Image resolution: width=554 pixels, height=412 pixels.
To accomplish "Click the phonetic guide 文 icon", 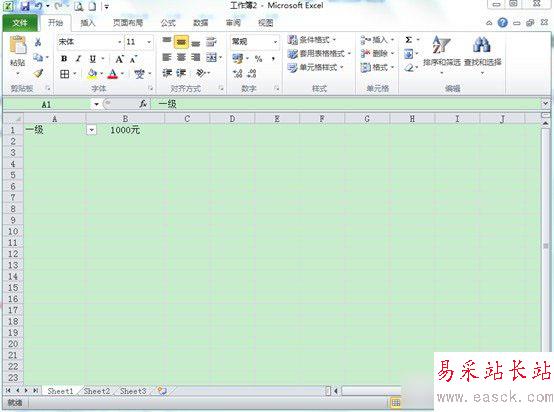I will coord(140,74).
